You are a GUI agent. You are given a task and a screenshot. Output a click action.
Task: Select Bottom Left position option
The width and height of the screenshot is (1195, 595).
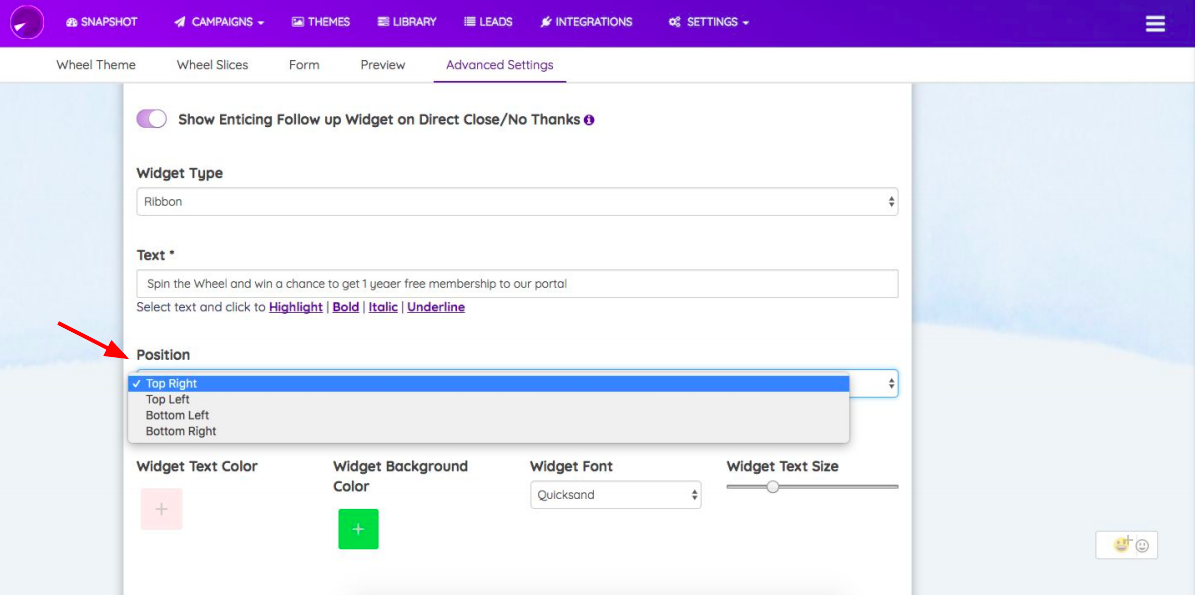[x=489, y=415]
